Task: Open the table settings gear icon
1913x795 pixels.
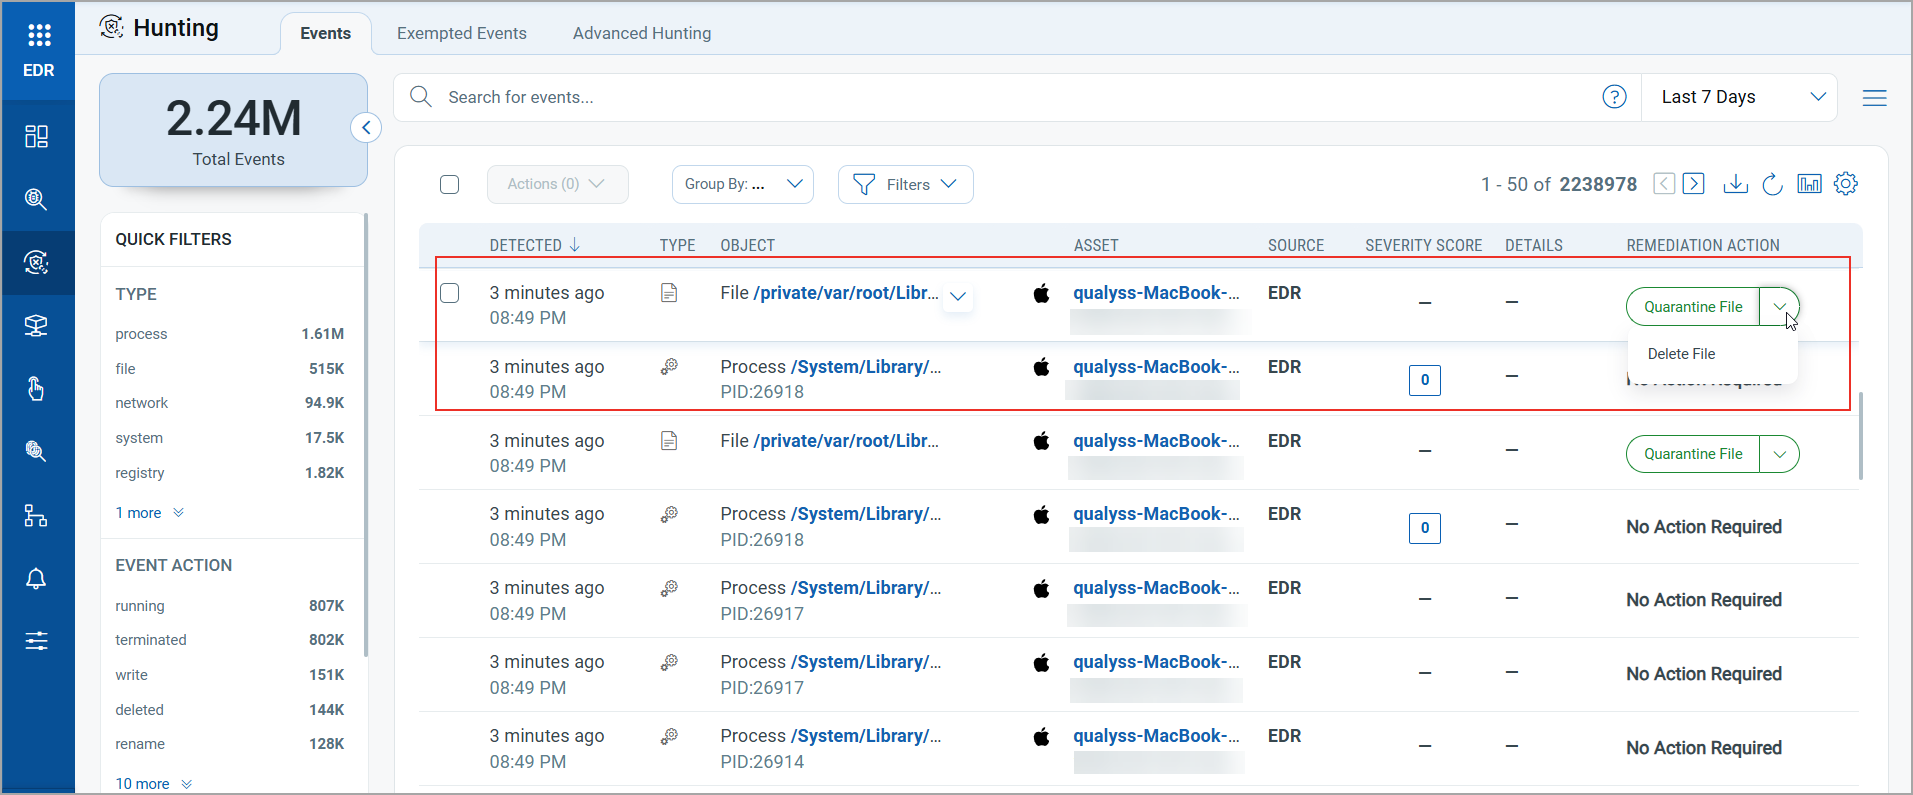Action: pyautogui.click(x=1846, y=184)
